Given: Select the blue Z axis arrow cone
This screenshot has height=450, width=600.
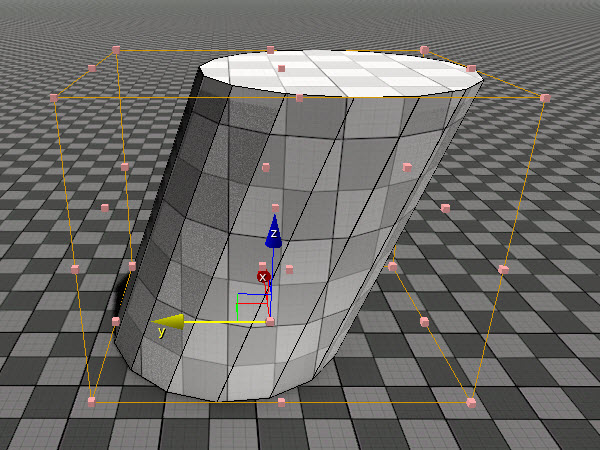Looking at the screenshot, I should click(x=274, y=232).
